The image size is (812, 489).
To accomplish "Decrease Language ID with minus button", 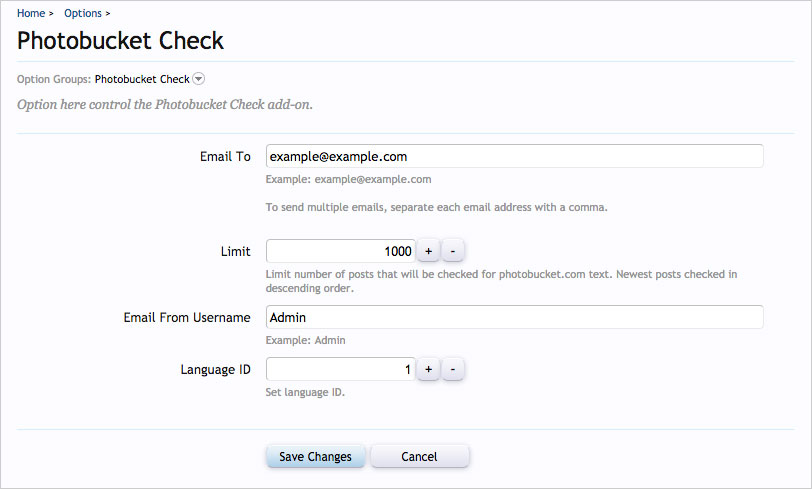I will click(453, 369).
